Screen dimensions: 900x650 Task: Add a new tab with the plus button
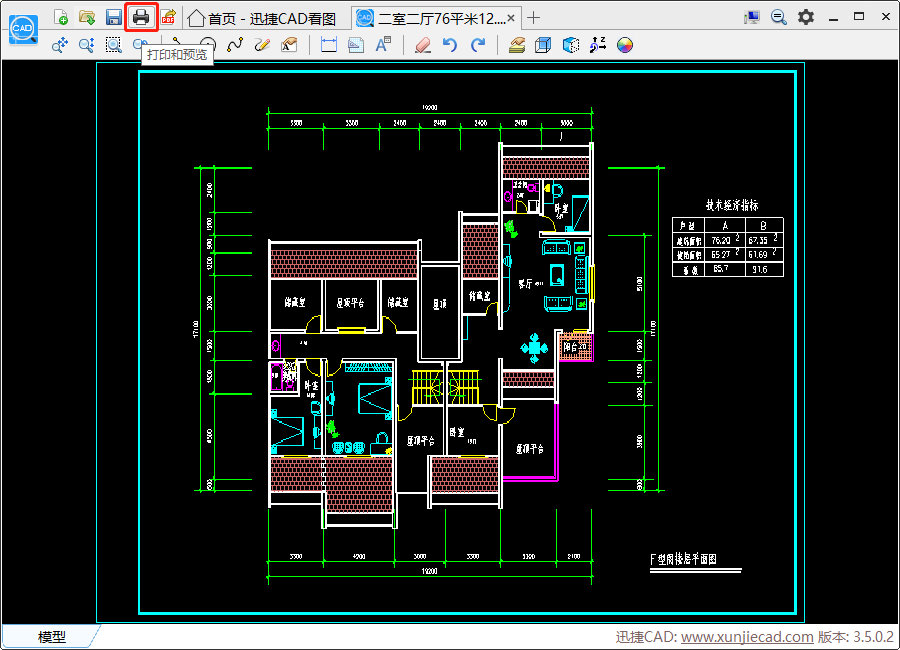[x=534, y=17]
